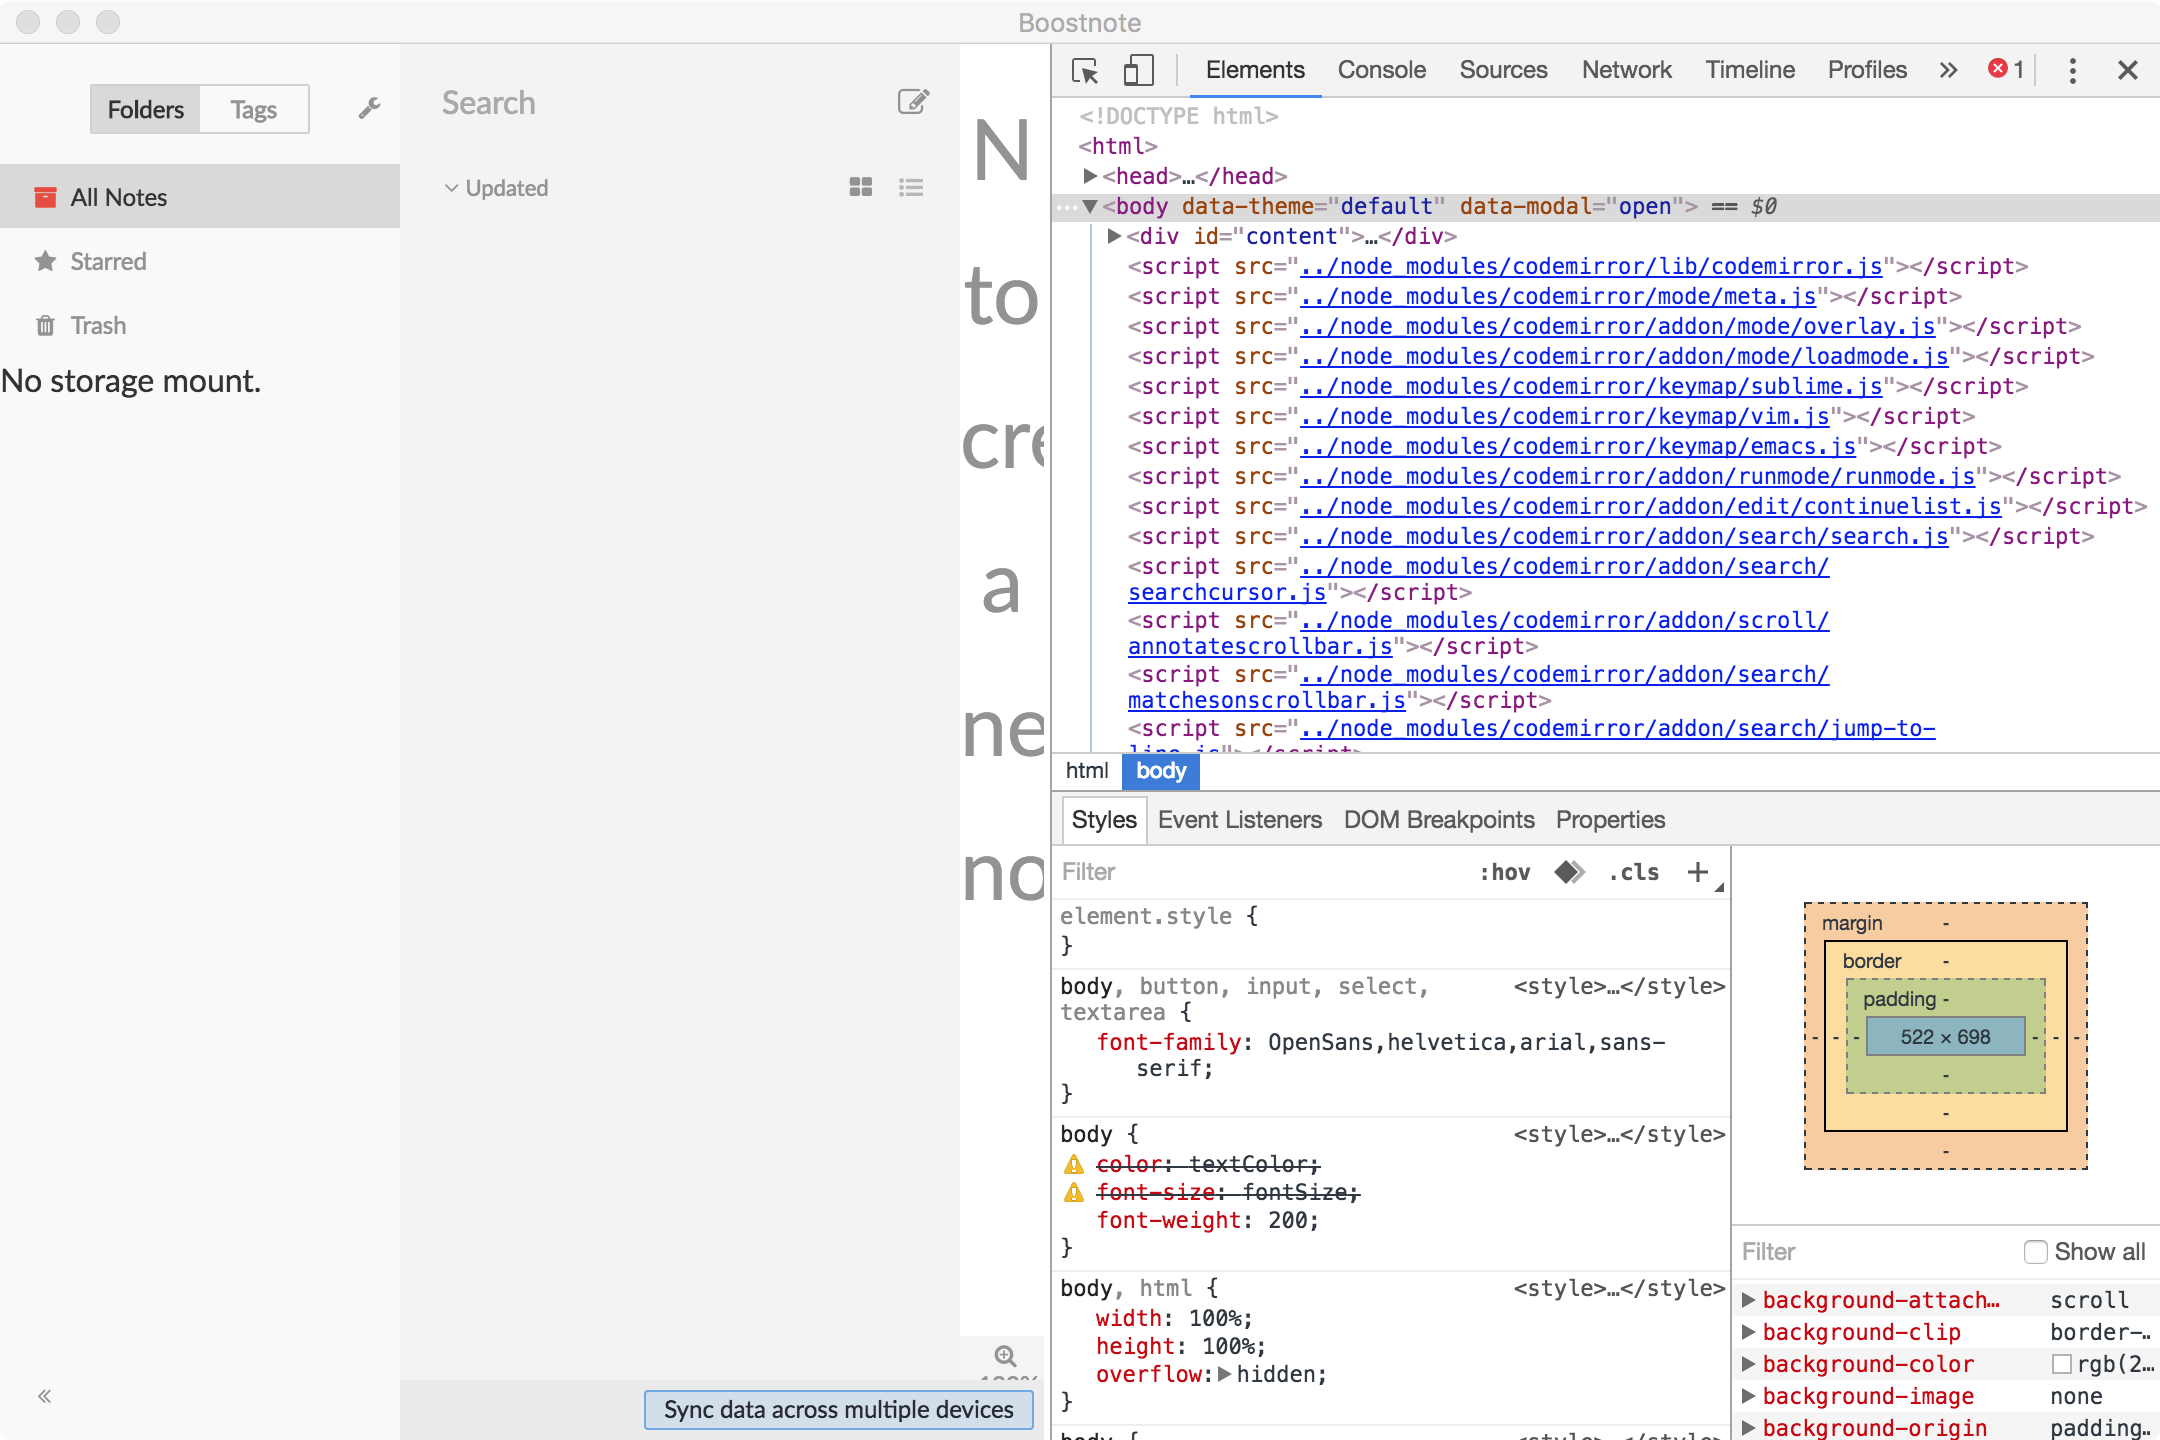Open DevTools three-dot customize menu
The image size is (2160, 1440).
[x=2072, y=70]
